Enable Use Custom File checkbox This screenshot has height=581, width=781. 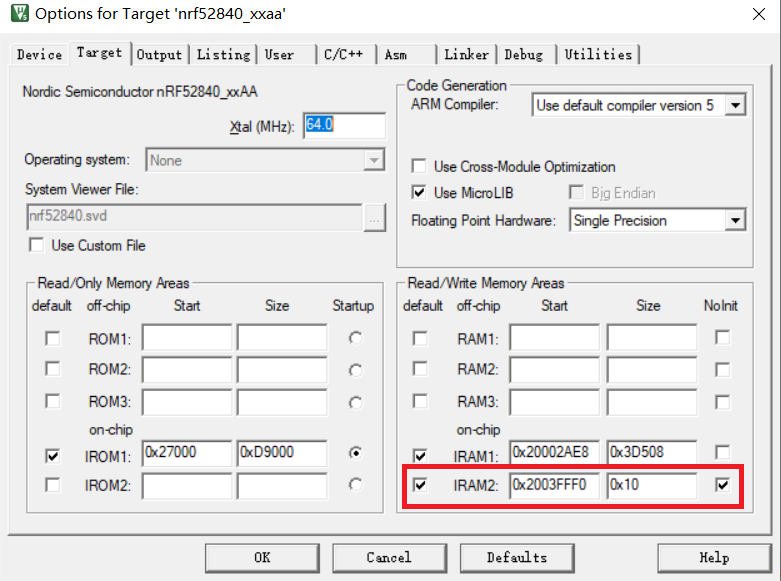tap(36, 245)
